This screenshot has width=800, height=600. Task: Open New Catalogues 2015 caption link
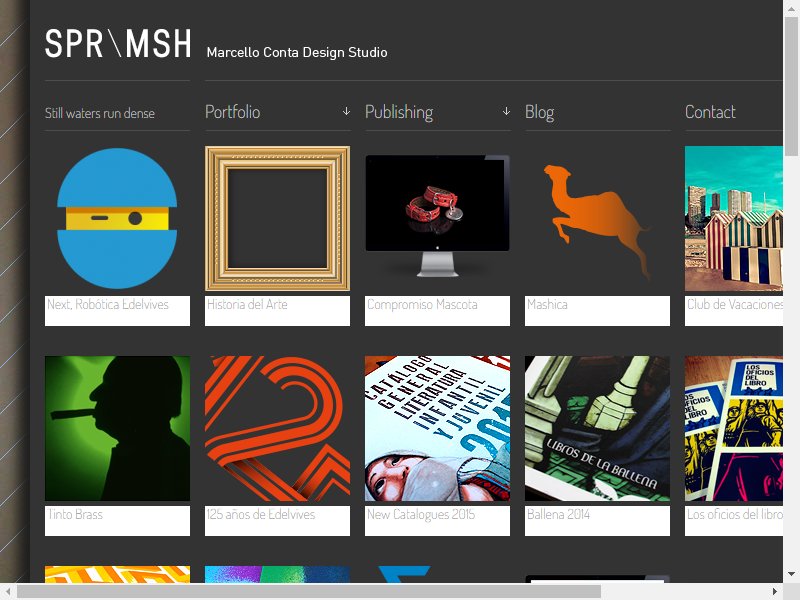421,514
